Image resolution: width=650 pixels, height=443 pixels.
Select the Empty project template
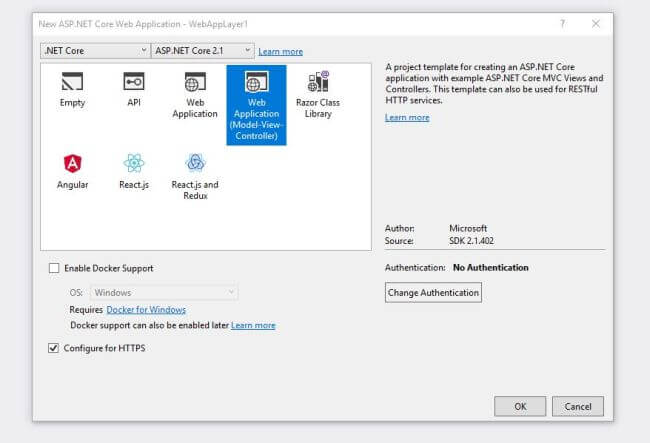coord(72,90)
